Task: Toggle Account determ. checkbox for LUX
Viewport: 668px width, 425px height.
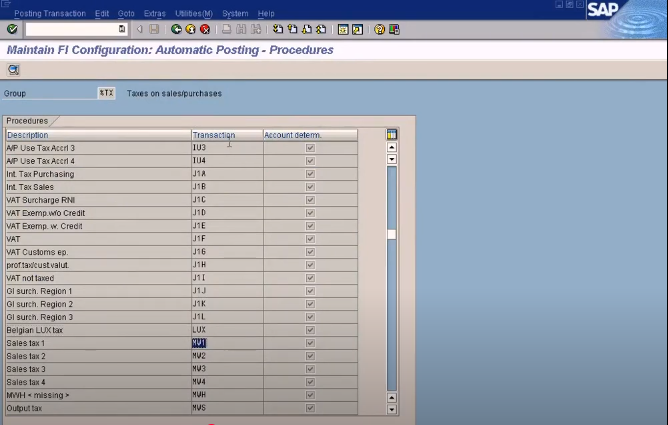Action: (x=310, y=330)
